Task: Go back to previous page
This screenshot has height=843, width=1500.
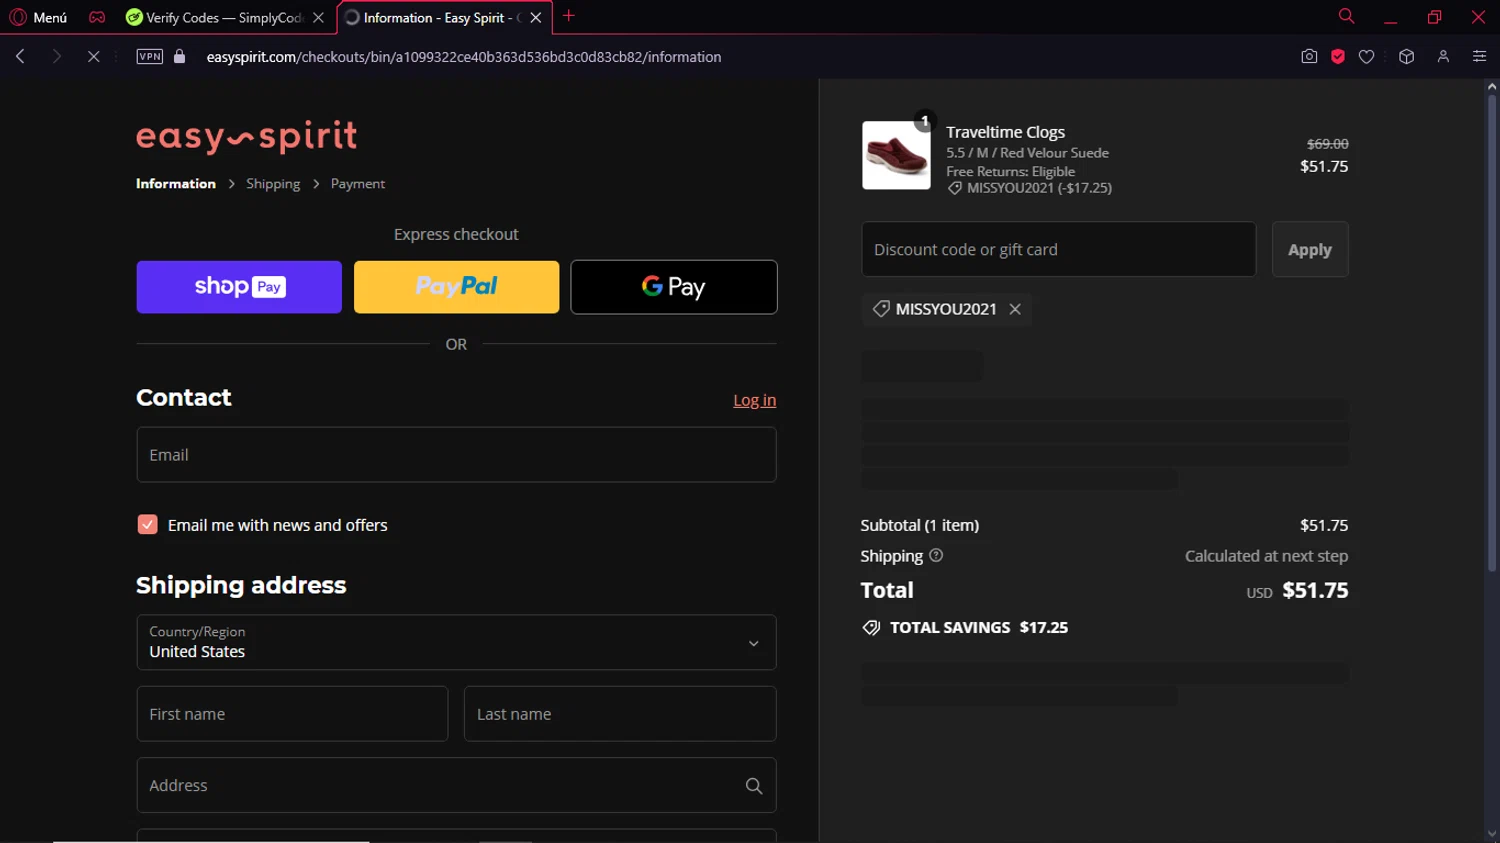Action: pos(20,57)
